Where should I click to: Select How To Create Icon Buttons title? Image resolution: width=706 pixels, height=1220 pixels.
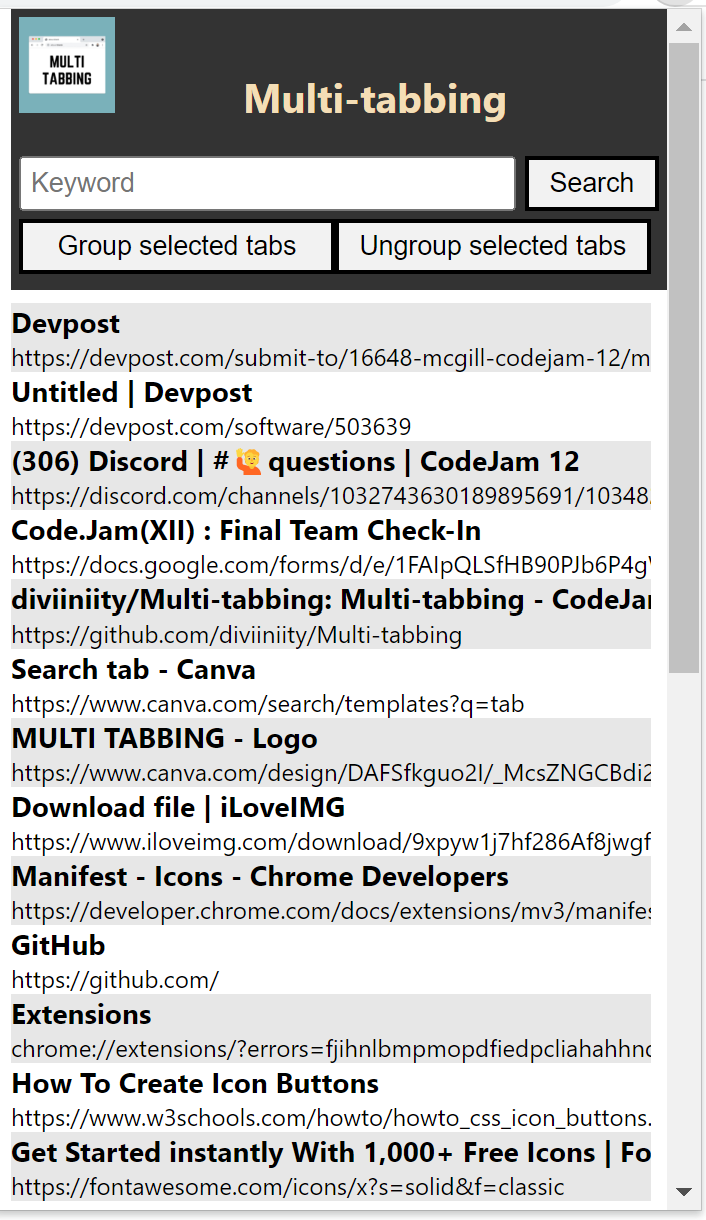point(195,1083)
